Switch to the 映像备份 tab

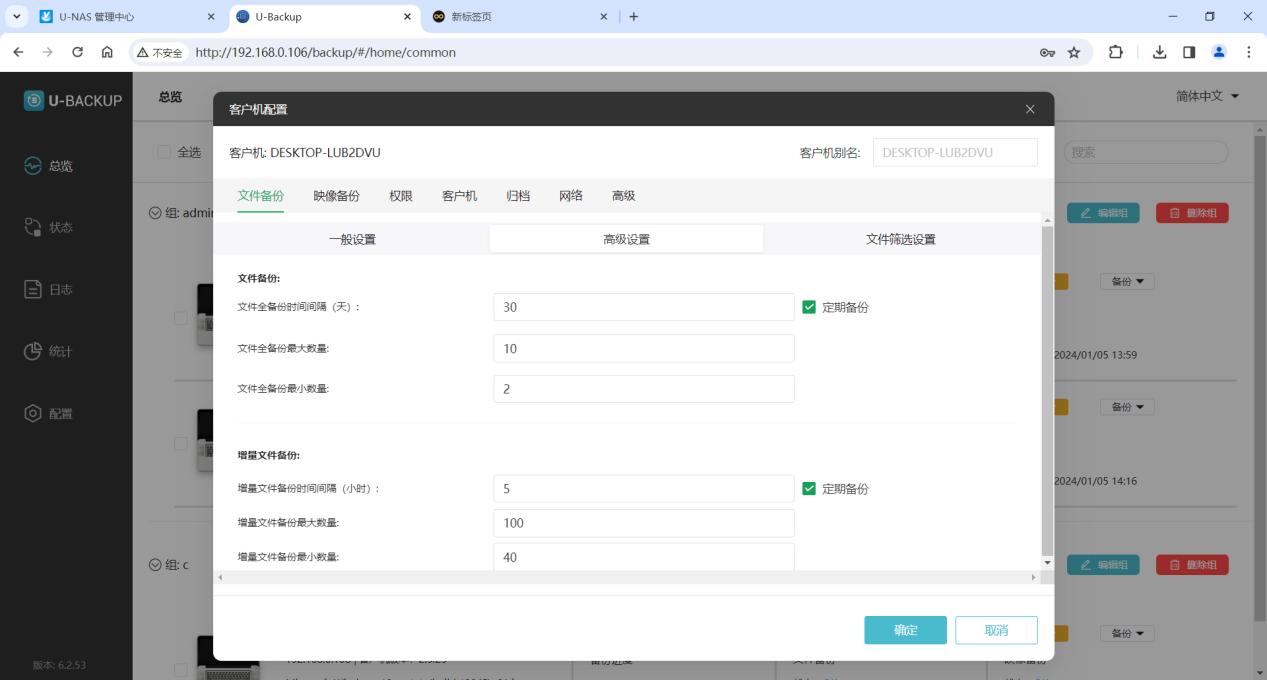(336, 196)
